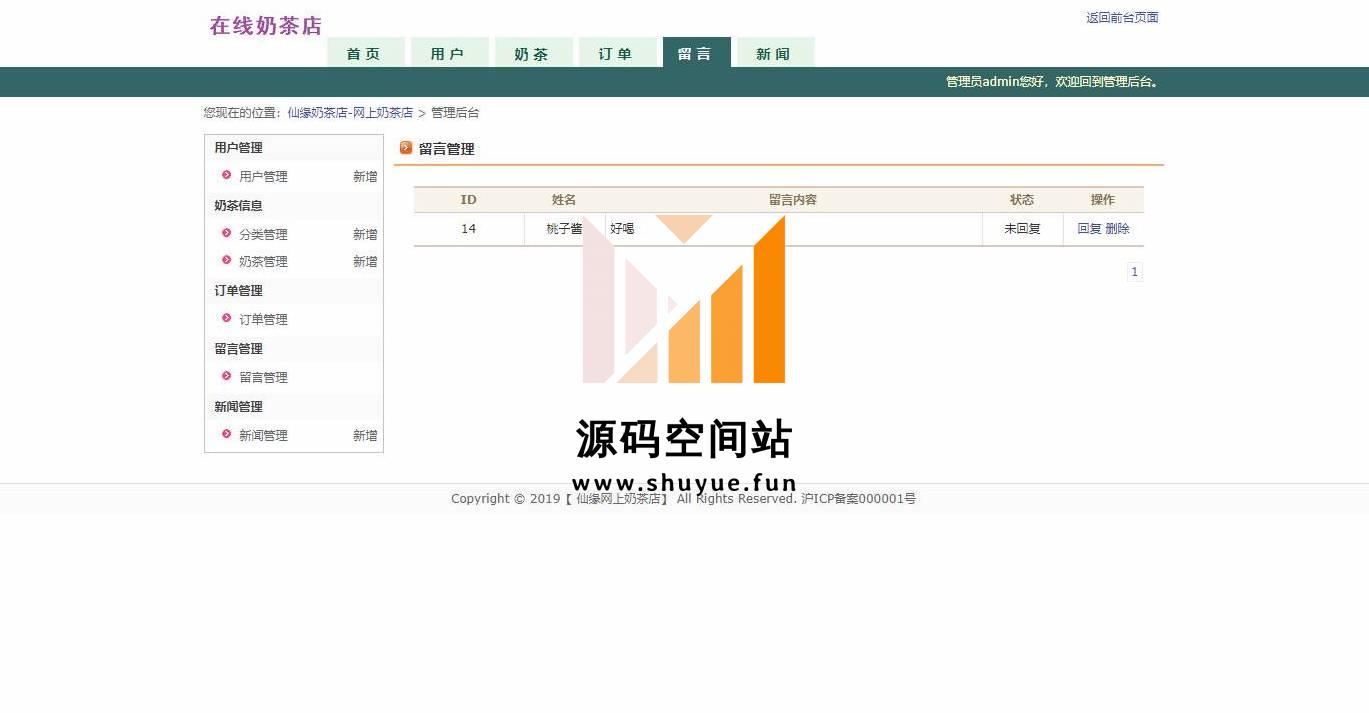Click the 留言内容 column header

[x=793, y=200]
